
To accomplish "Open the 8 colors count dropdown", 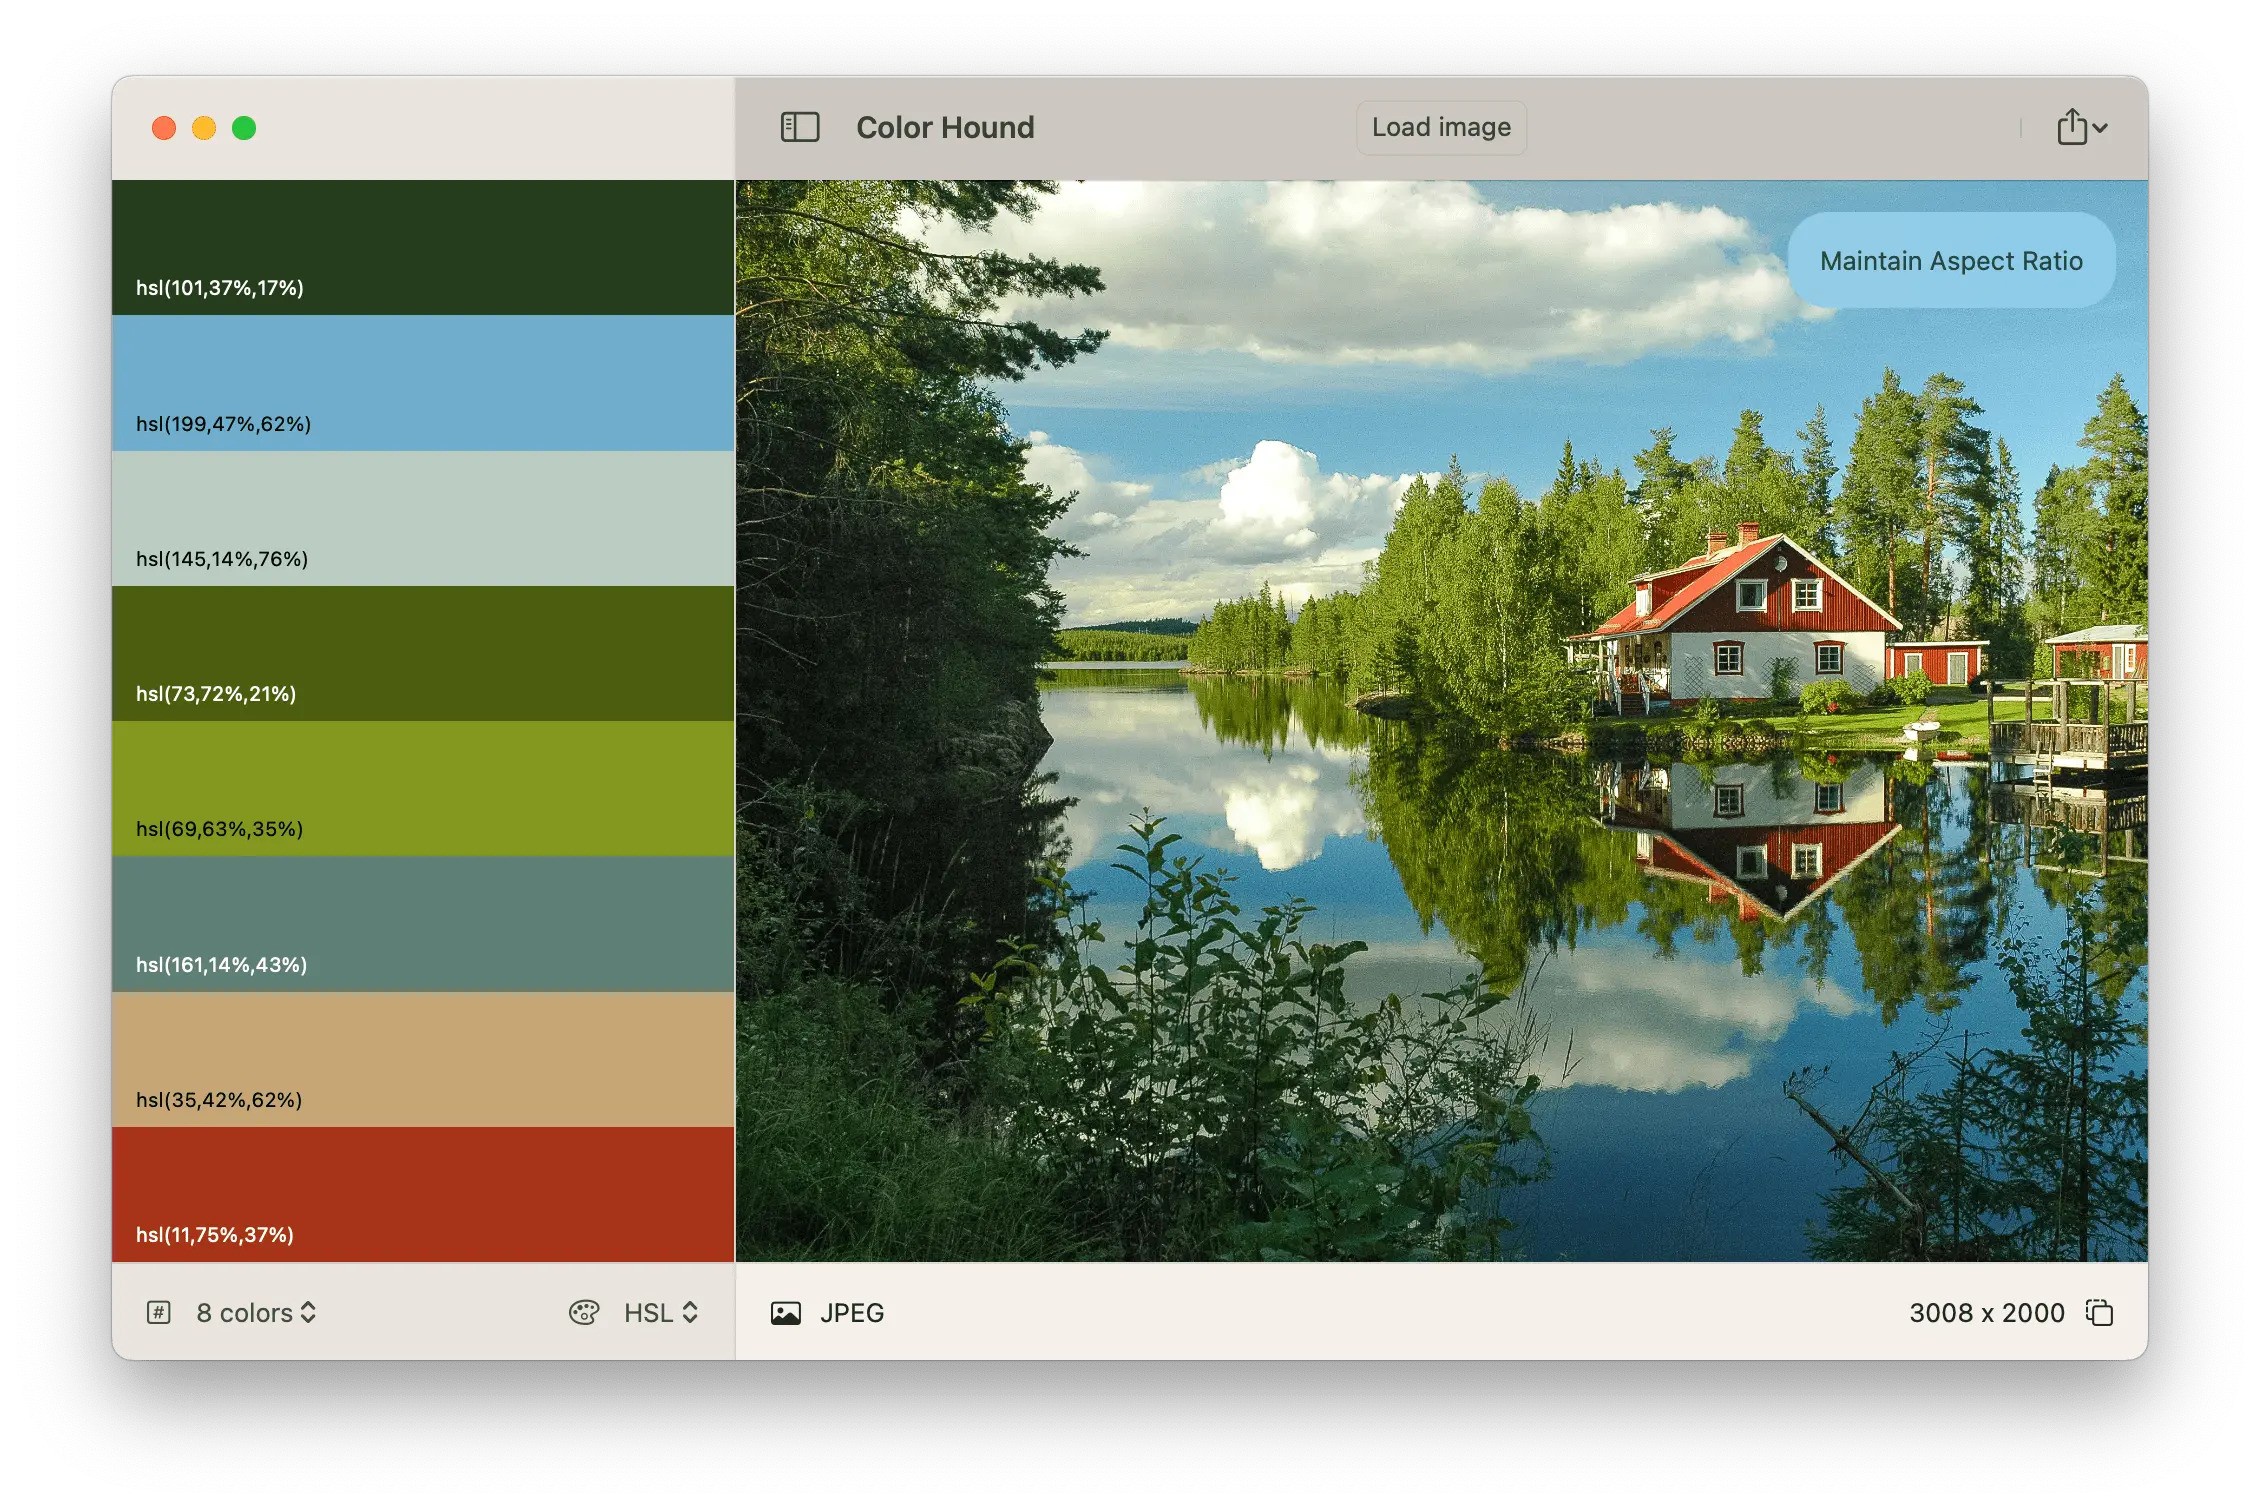I will point(257,1312).
